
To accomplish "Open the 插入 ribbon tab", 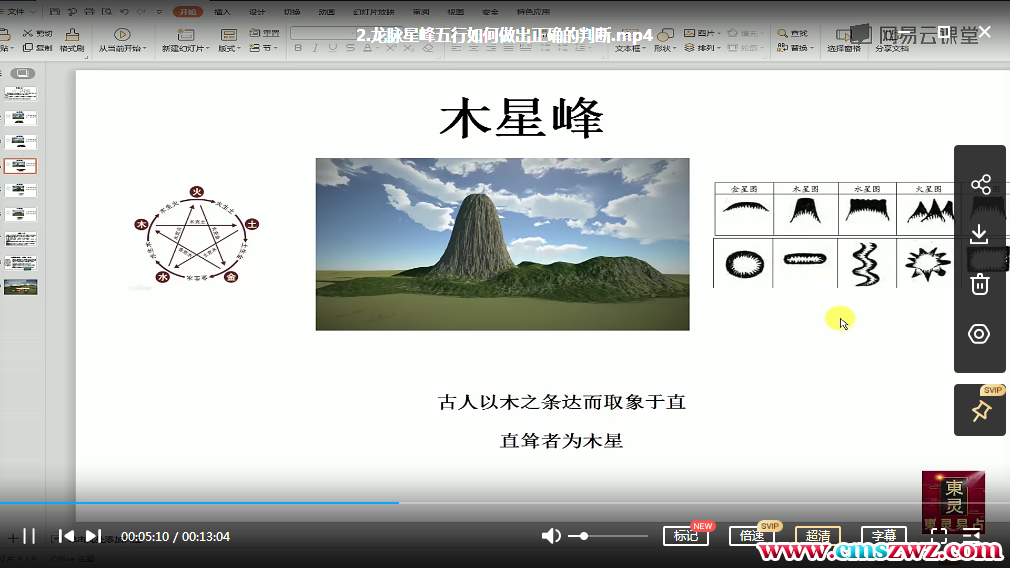I will pos(222,12).
